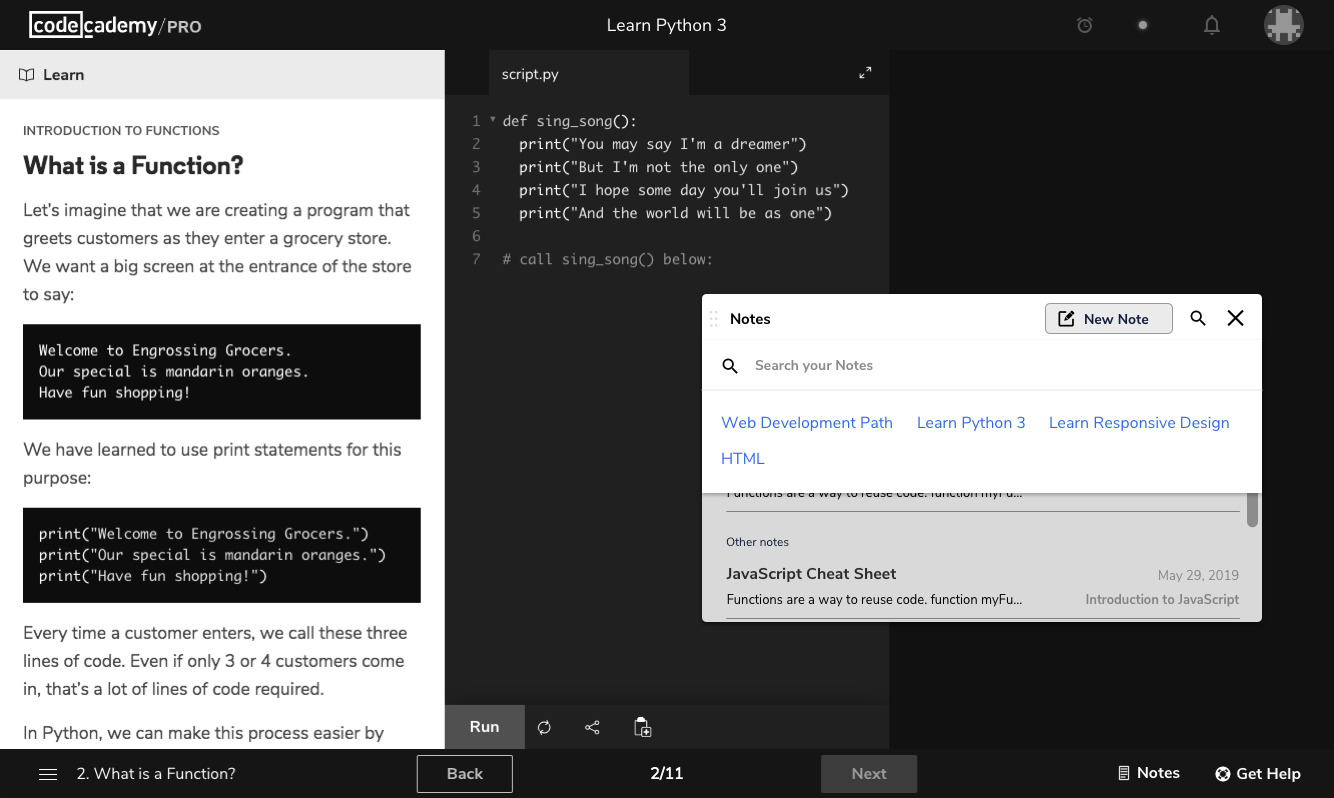Viewport: 1334px width, 798px height.
Task: Create a New Note
Action: [1109, 319]
